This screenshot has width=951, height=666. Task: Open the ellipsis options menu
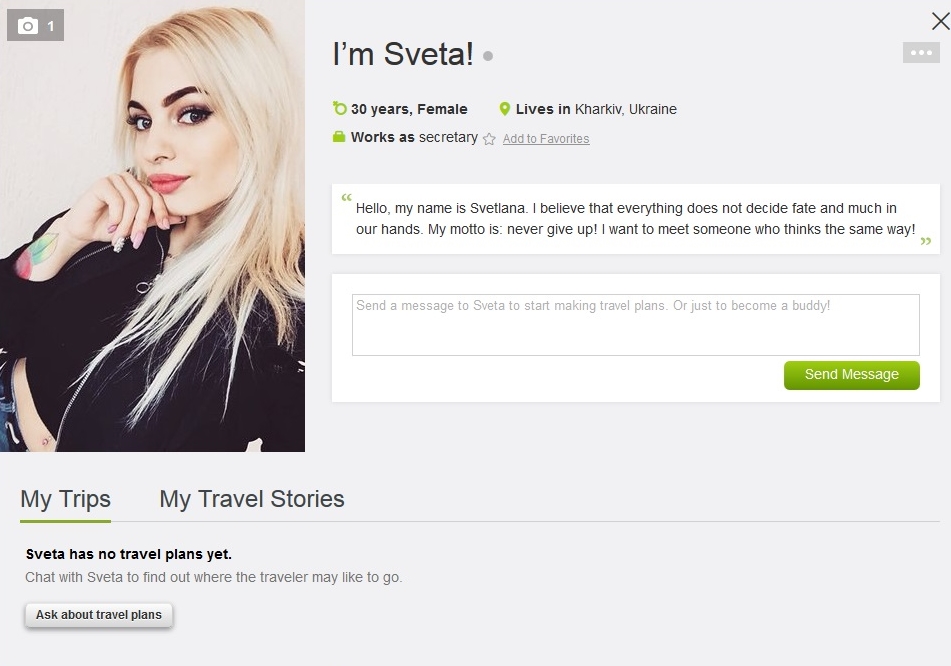[920, 51]
